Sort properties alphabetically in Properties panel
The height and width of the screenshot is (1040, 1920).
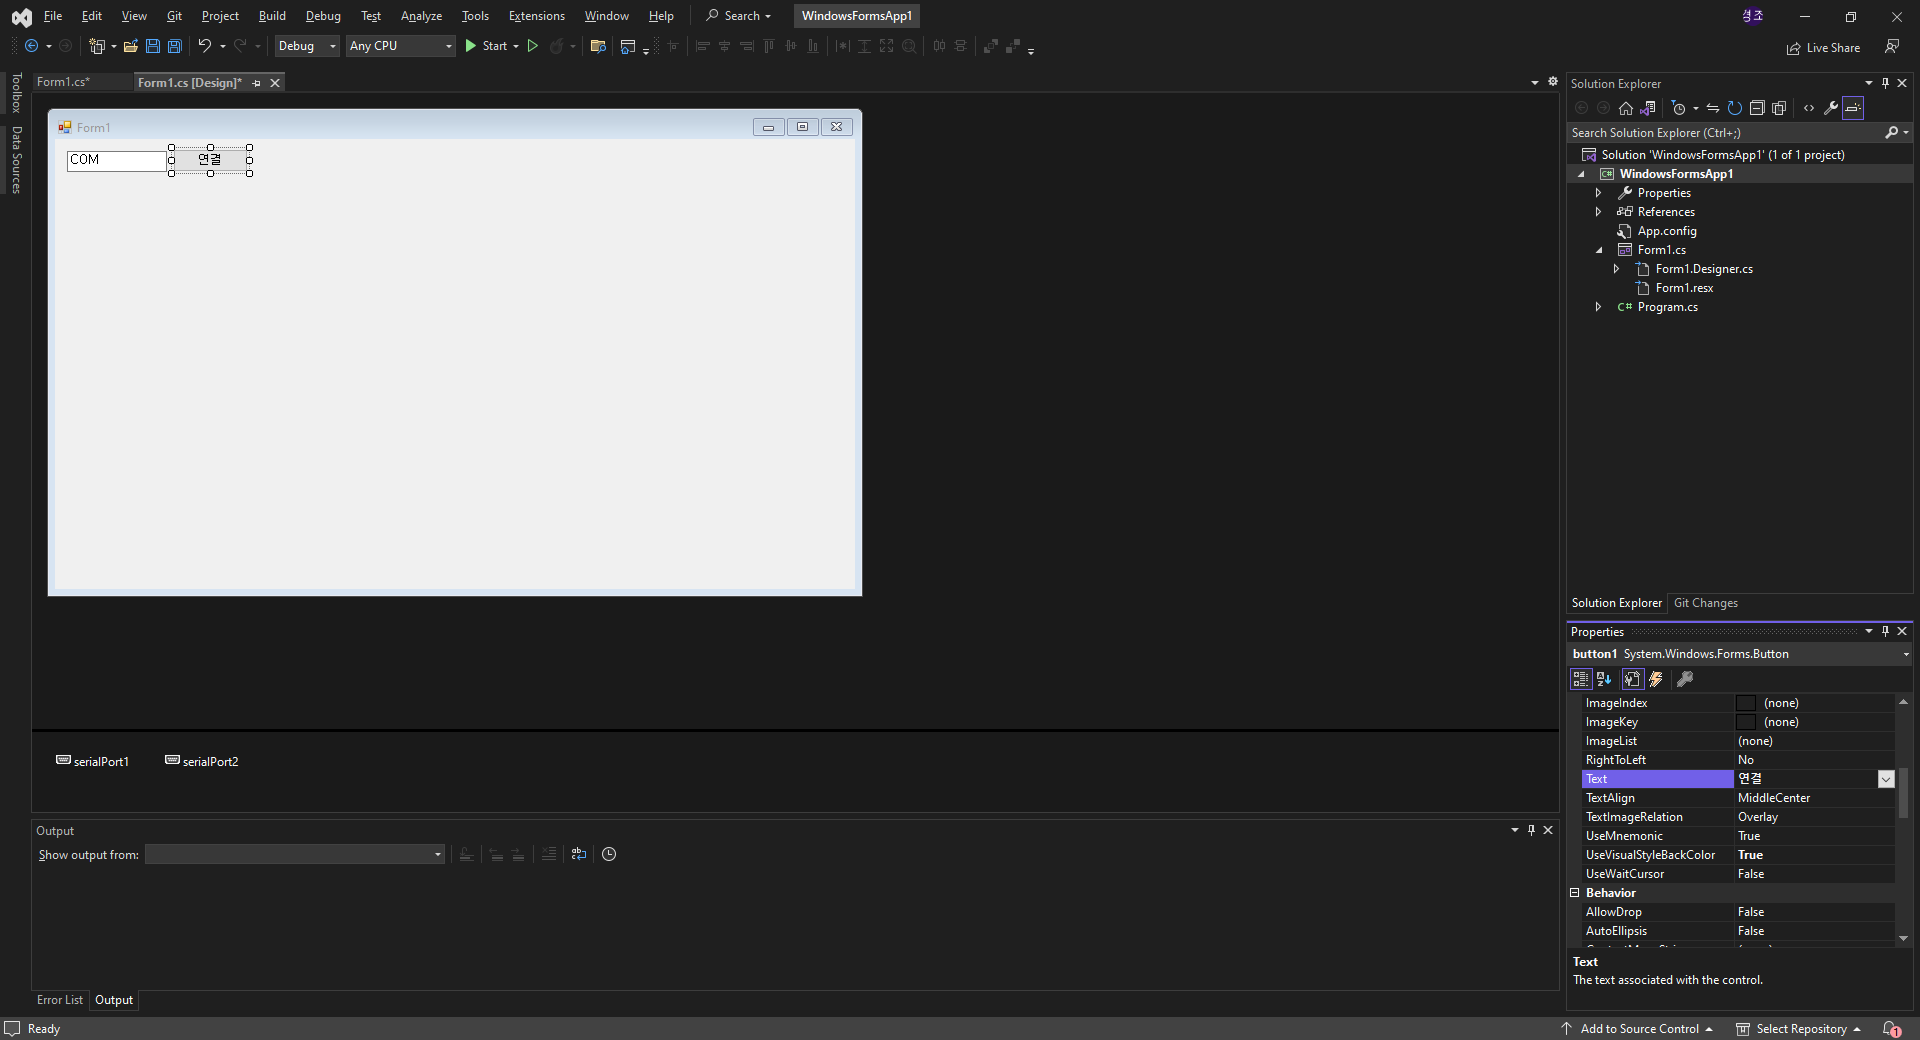pyautogui.click(x=1604, y=679)
